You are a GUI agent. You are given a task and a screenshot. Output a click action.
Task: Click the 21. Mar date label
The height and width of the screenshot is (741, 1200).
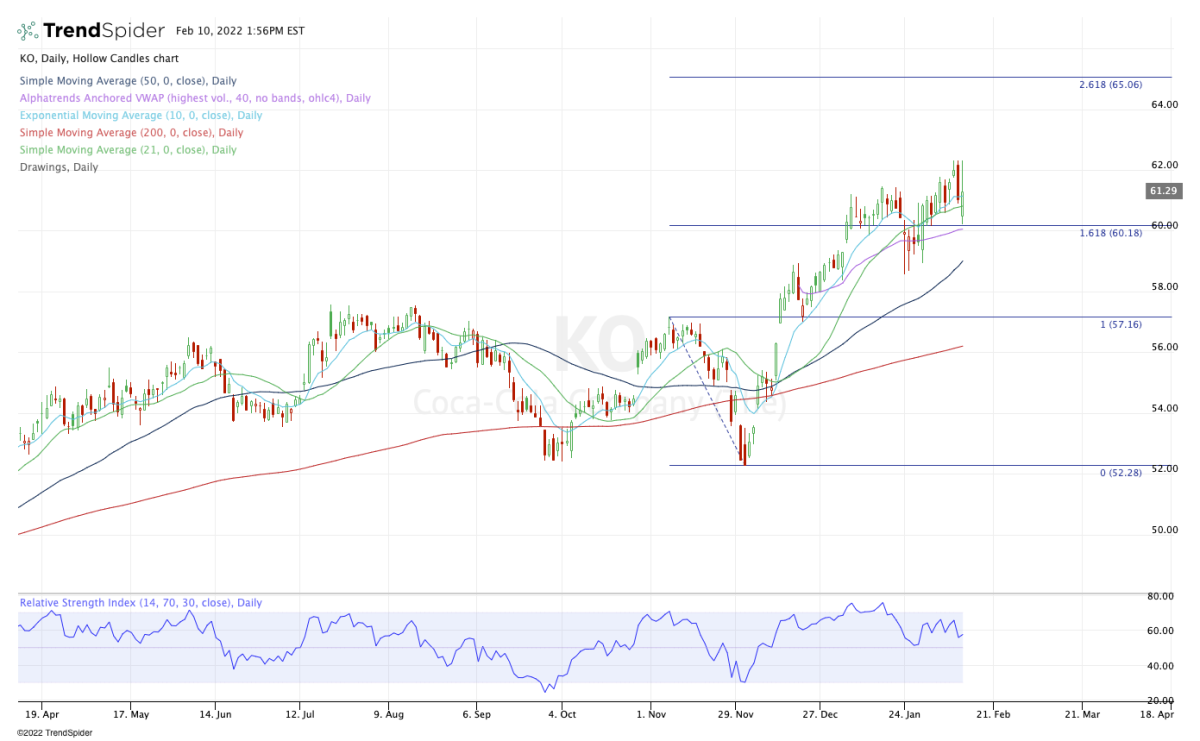click(x=1082, y=715)
